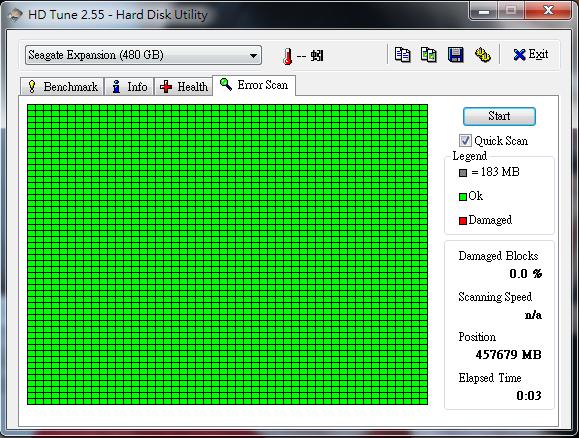Click the magnifier icon on Error Scan tab
Image resolution: width=579 pixels, height=438 pixels.
click(x=226, y=84)
